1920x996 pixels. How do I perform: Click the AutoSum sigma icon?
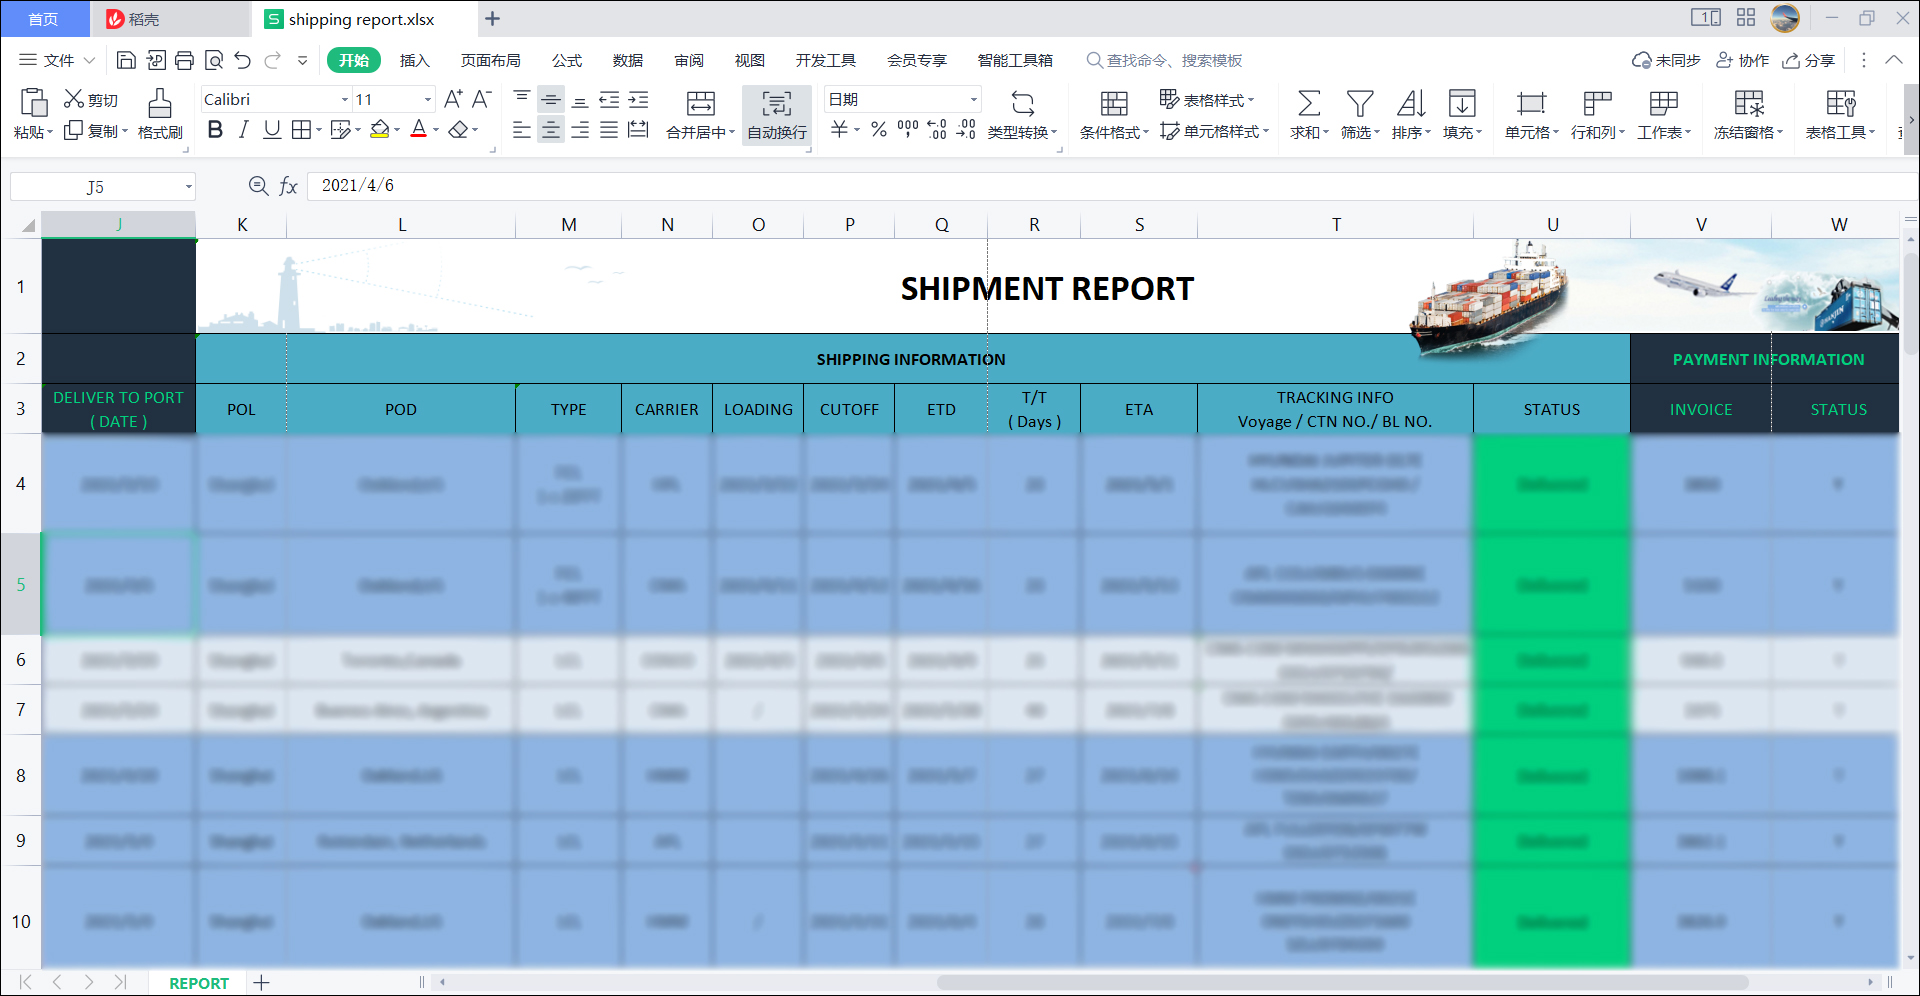click(1308, 104)
